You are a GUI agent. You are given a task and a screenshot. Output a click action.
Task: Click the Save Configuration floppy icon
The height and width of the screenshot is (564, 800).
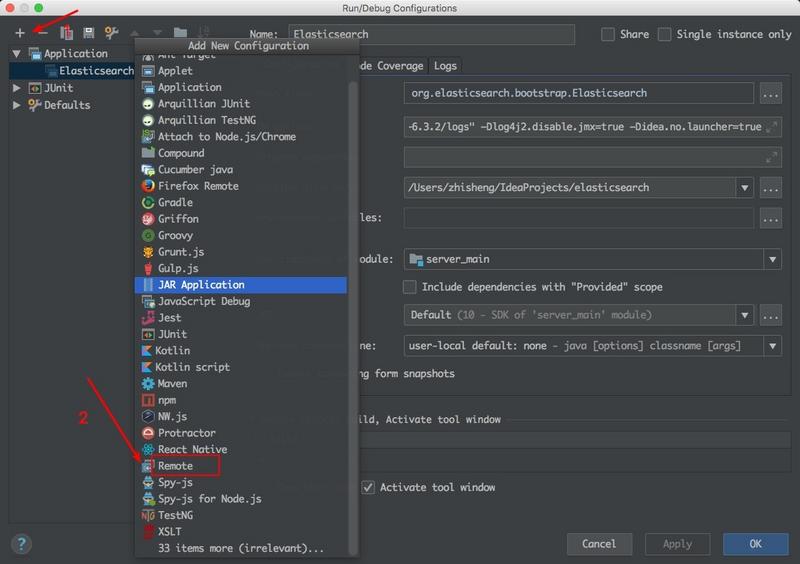pyautogui.click(x=89, y=33)
